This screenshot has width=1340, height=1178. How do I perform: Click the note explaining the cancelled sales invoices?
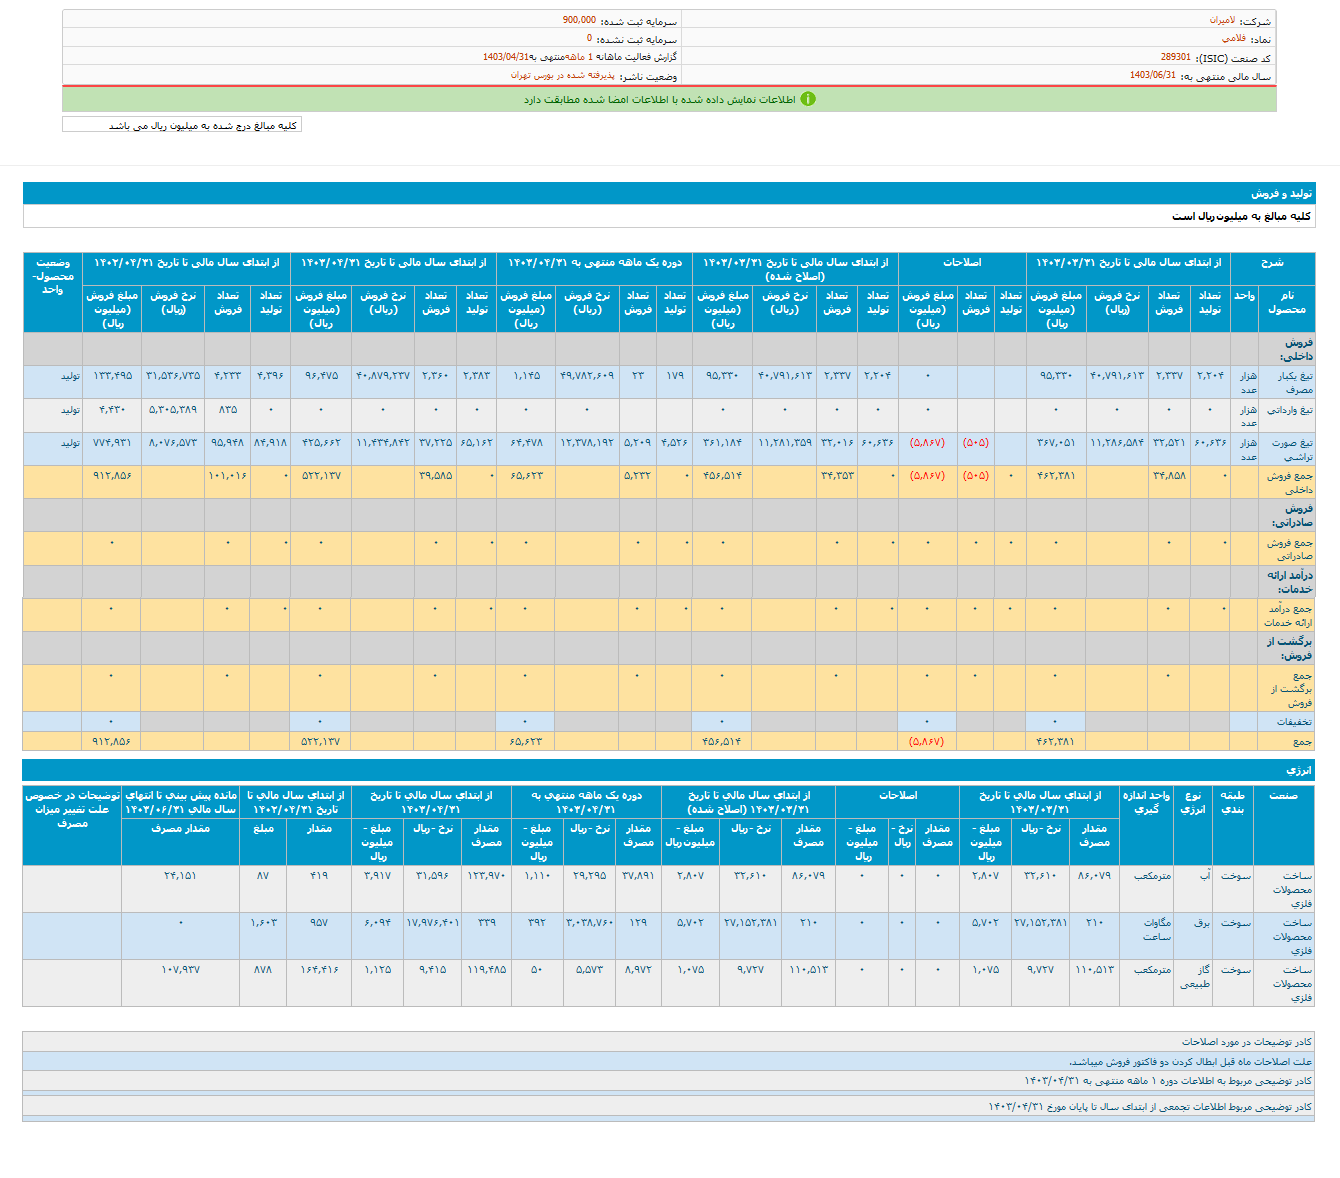(1190, 1061)
